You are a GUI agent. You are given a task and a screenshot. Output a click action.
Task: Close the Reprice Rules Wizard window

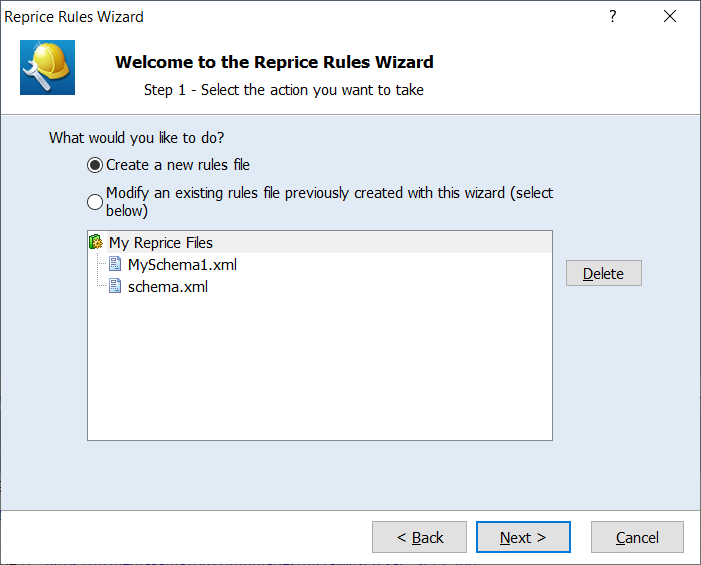[670, 17]
